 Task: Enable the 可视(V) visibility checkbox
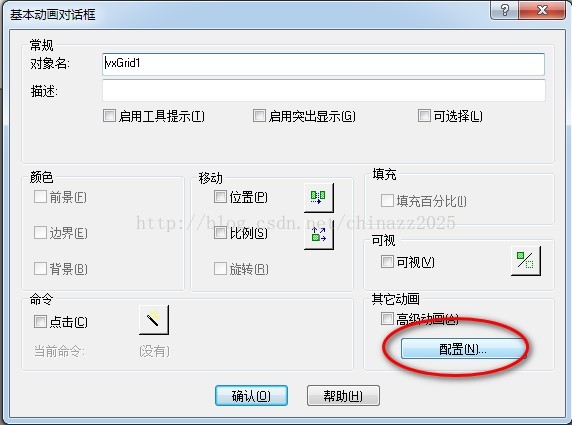[x=387, y=261]
